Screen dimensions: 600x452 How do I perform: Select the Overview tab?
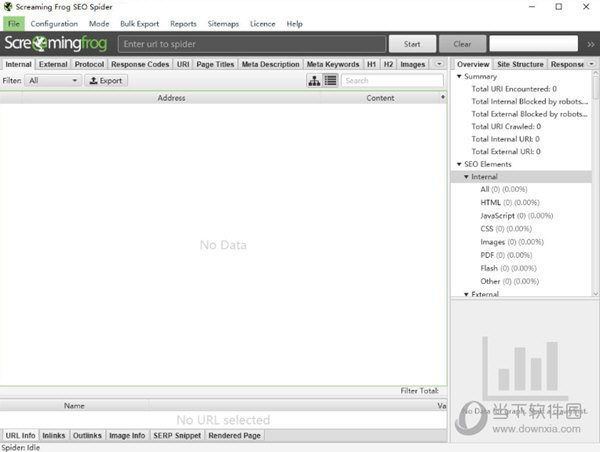coord(473,64)
